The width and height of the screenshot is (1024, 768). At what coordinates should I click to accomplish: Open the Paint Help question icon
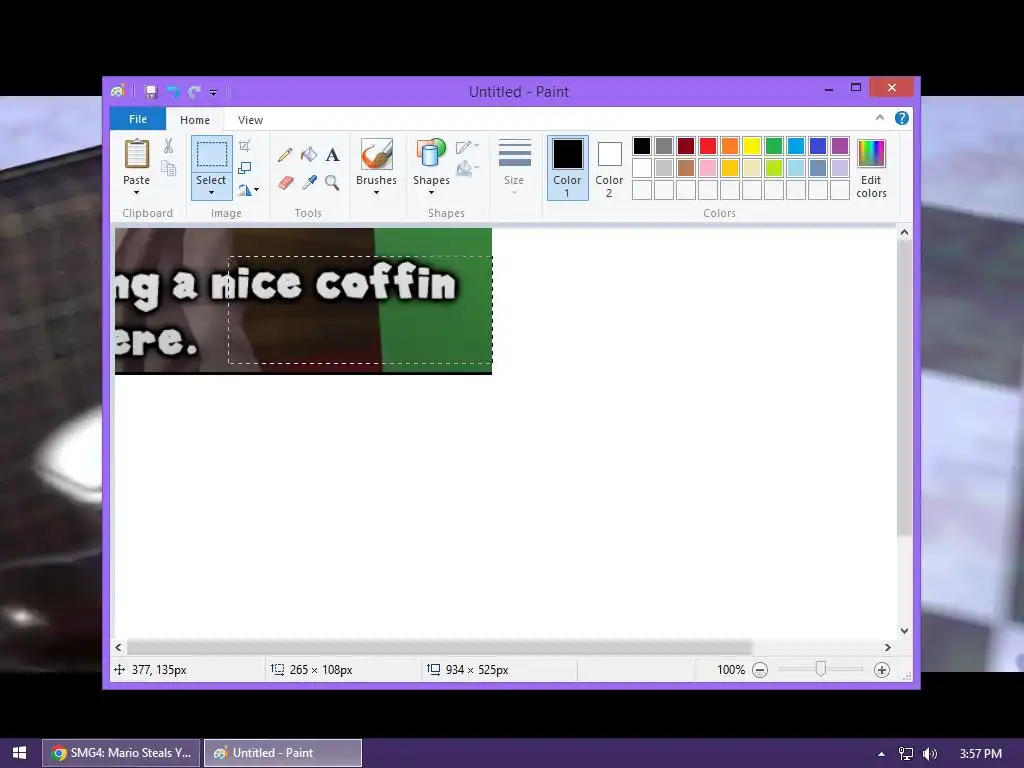click(x=902, y=118)
